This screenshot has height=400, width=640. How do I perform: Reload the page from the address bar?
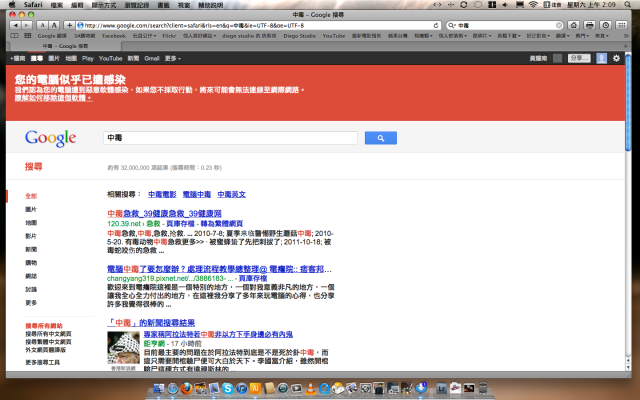[x=436, y=25]
